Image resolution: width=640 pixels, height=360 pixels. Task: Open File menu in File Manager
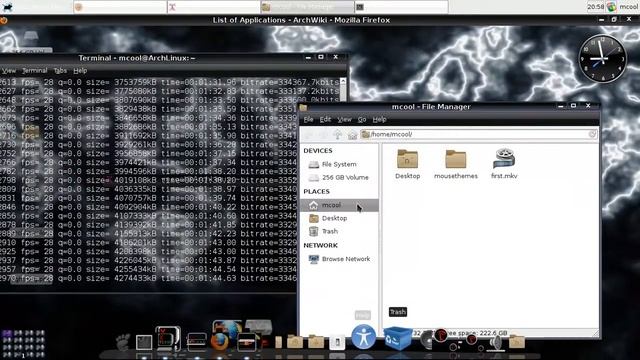309,120
